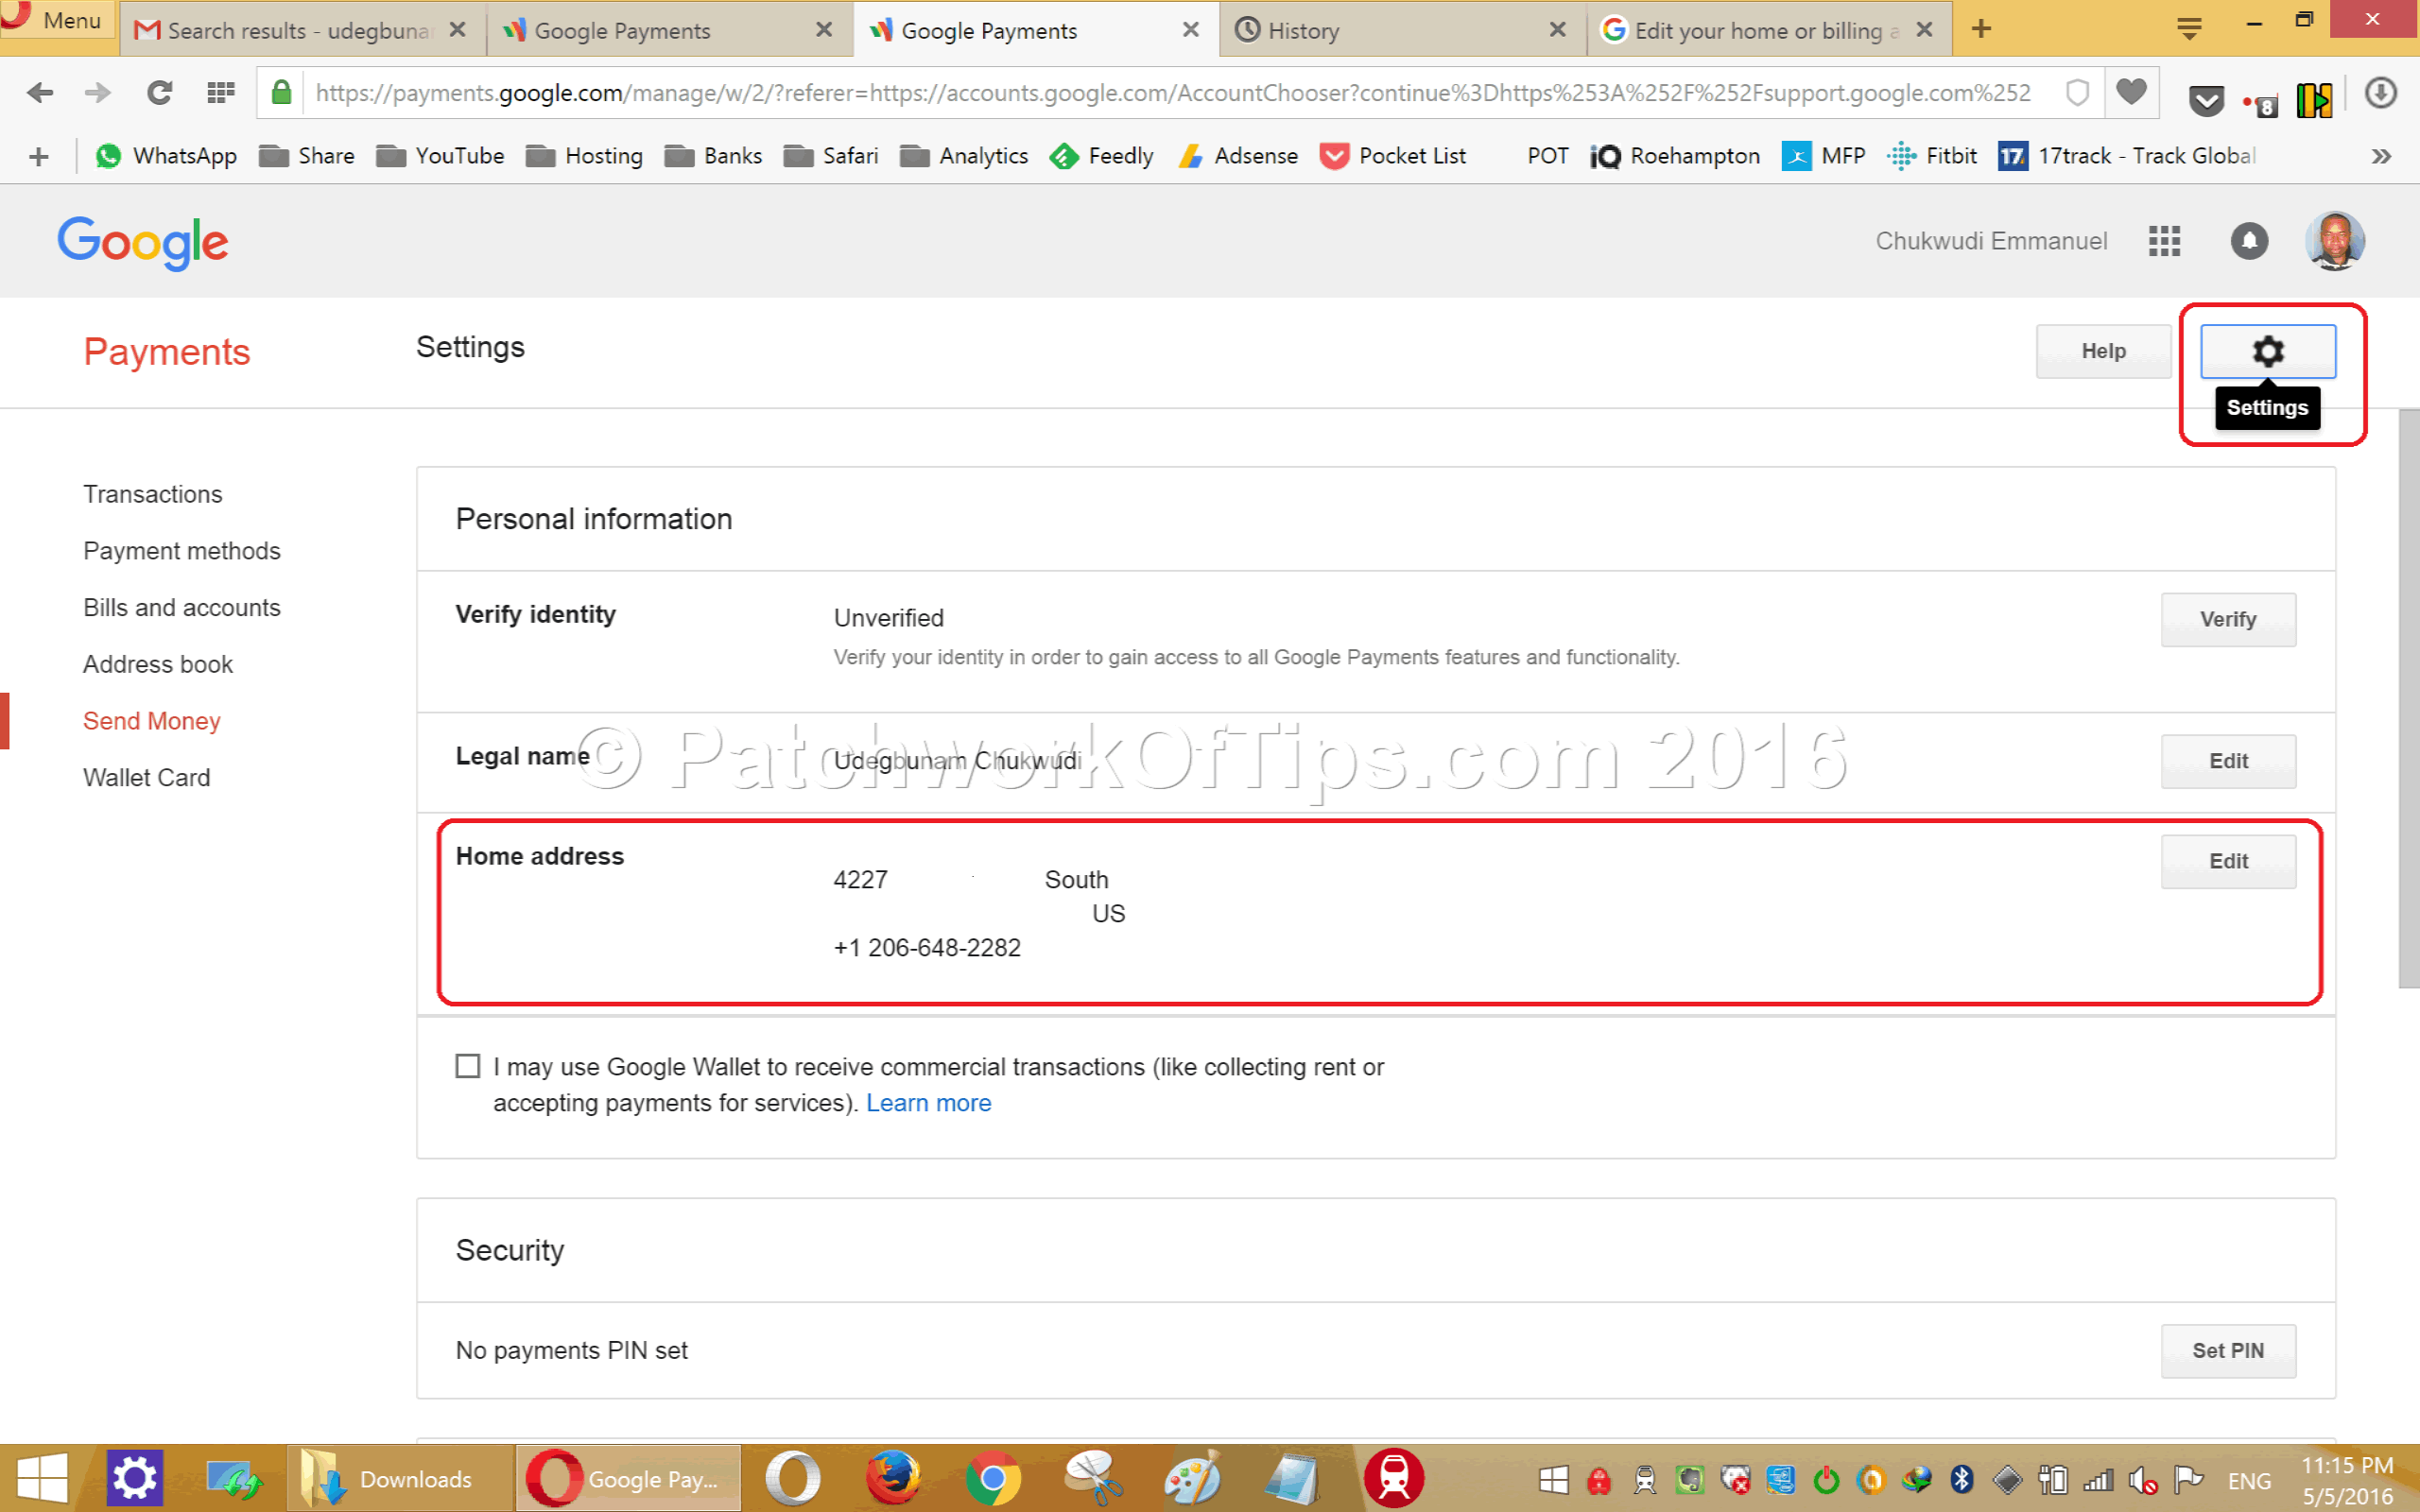
Task: Switch to the History tab
Action: pos(1400,30)
